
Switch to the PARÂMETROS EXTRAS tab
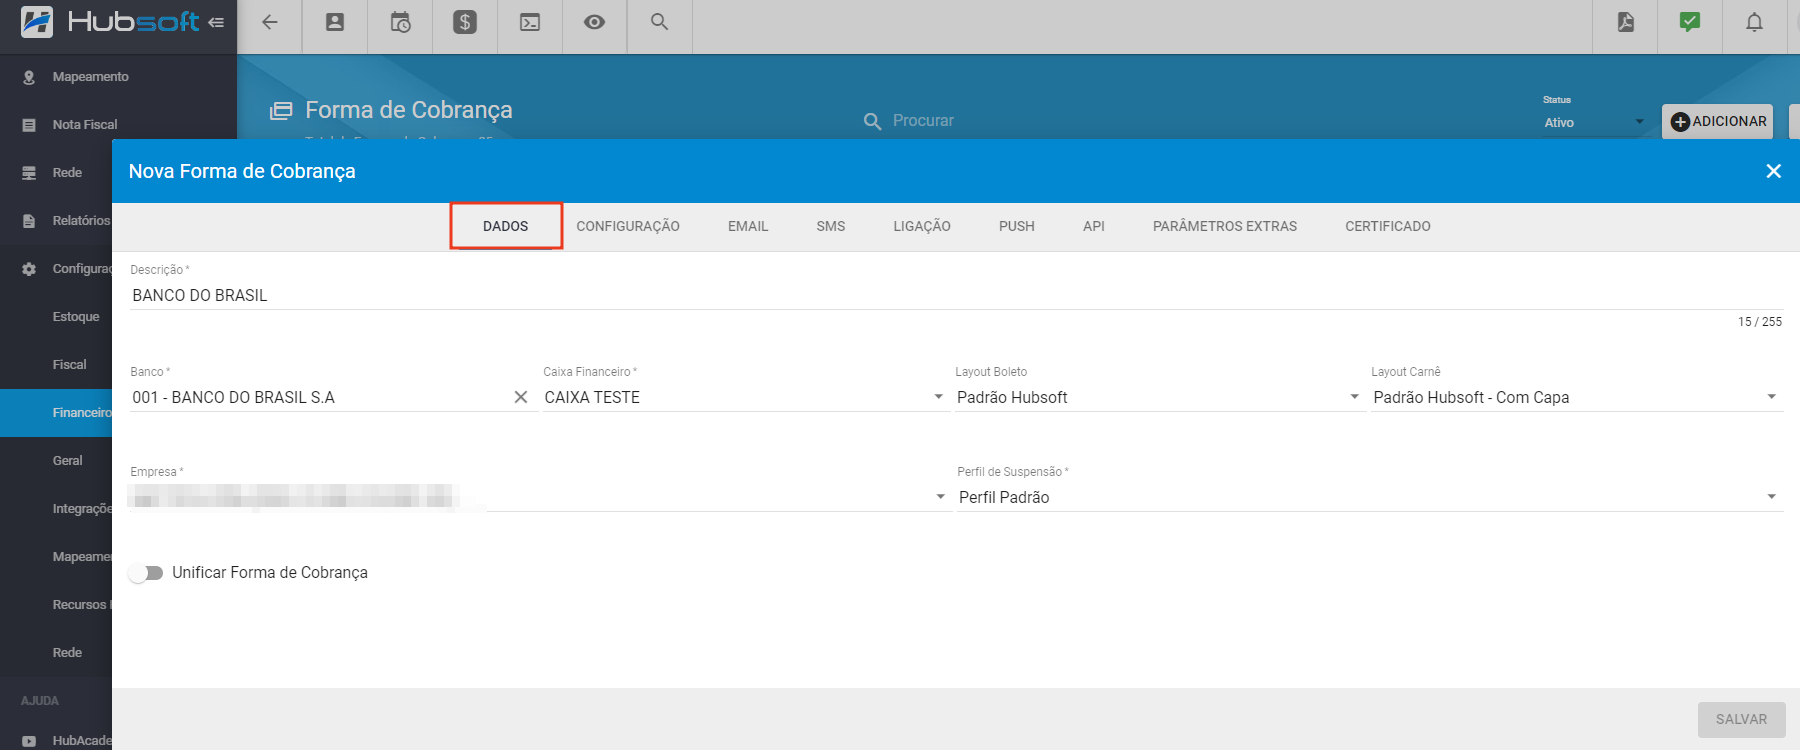click(x=1225, y=226)
